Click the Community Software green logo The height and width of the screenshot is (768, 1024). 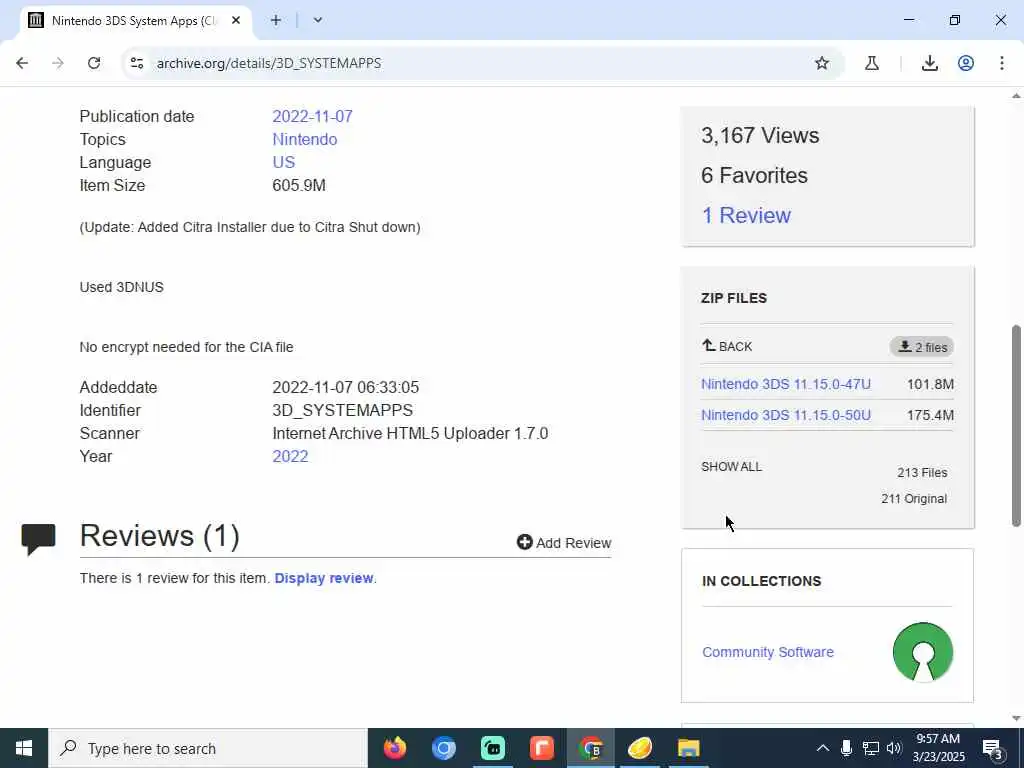click(923, 652)
